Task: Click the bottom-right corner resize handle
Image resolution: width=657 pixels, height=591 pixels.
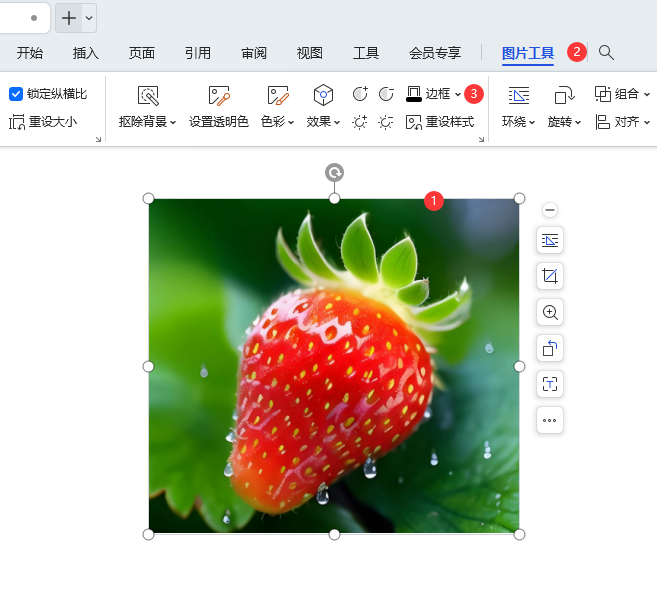Action: [x=519, y=534]
